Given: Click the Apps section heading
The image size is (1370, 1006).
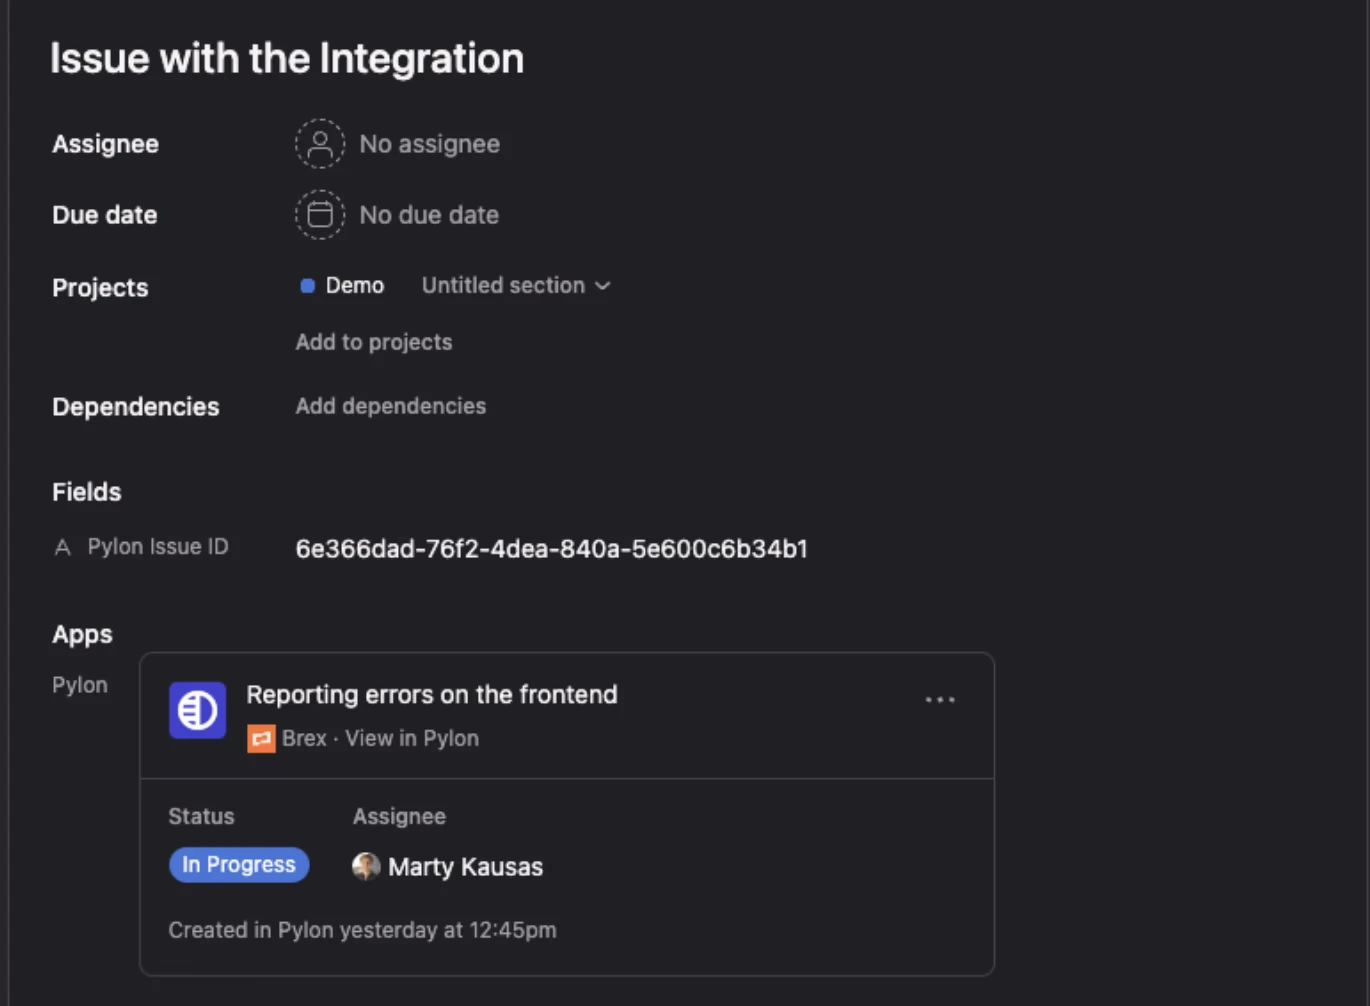Looking at the screenshot, I should point(82,634).
